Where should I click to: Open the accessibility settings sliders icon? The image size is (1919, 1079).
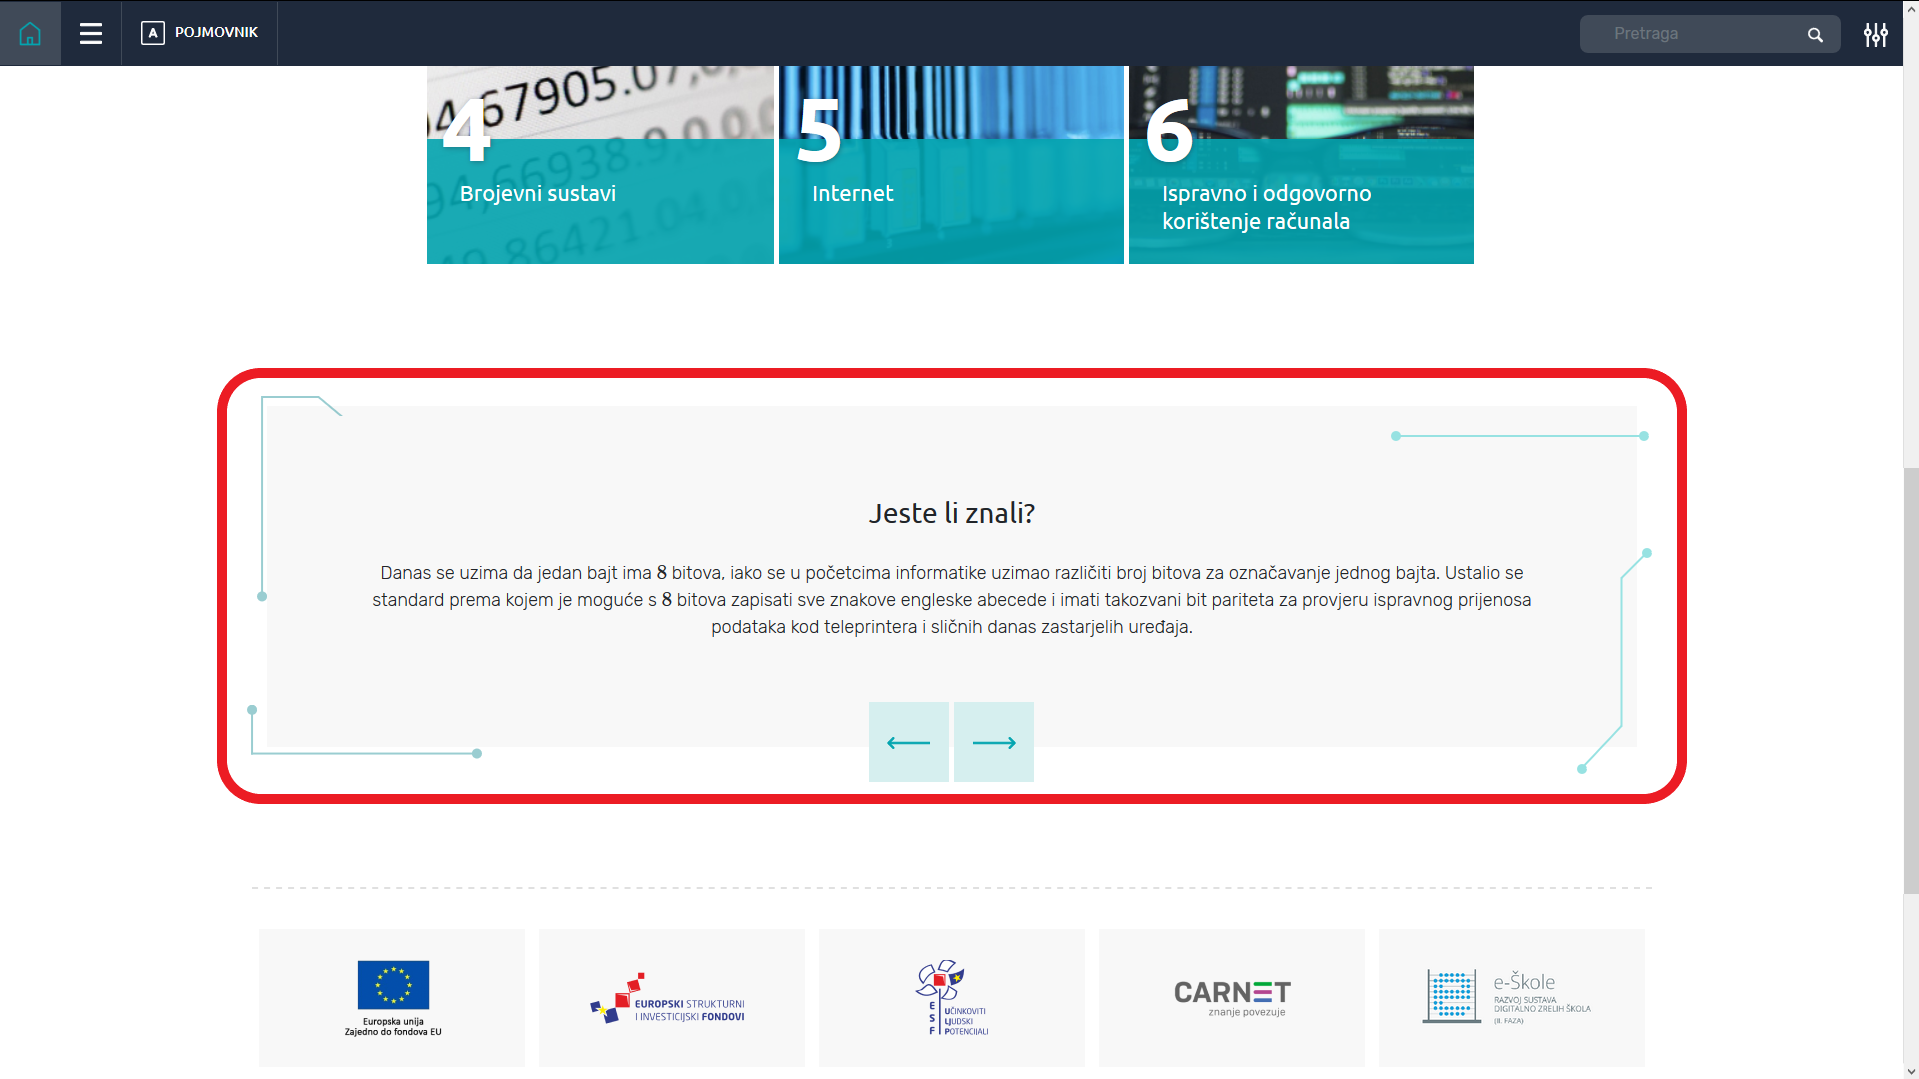(1875, 35)
